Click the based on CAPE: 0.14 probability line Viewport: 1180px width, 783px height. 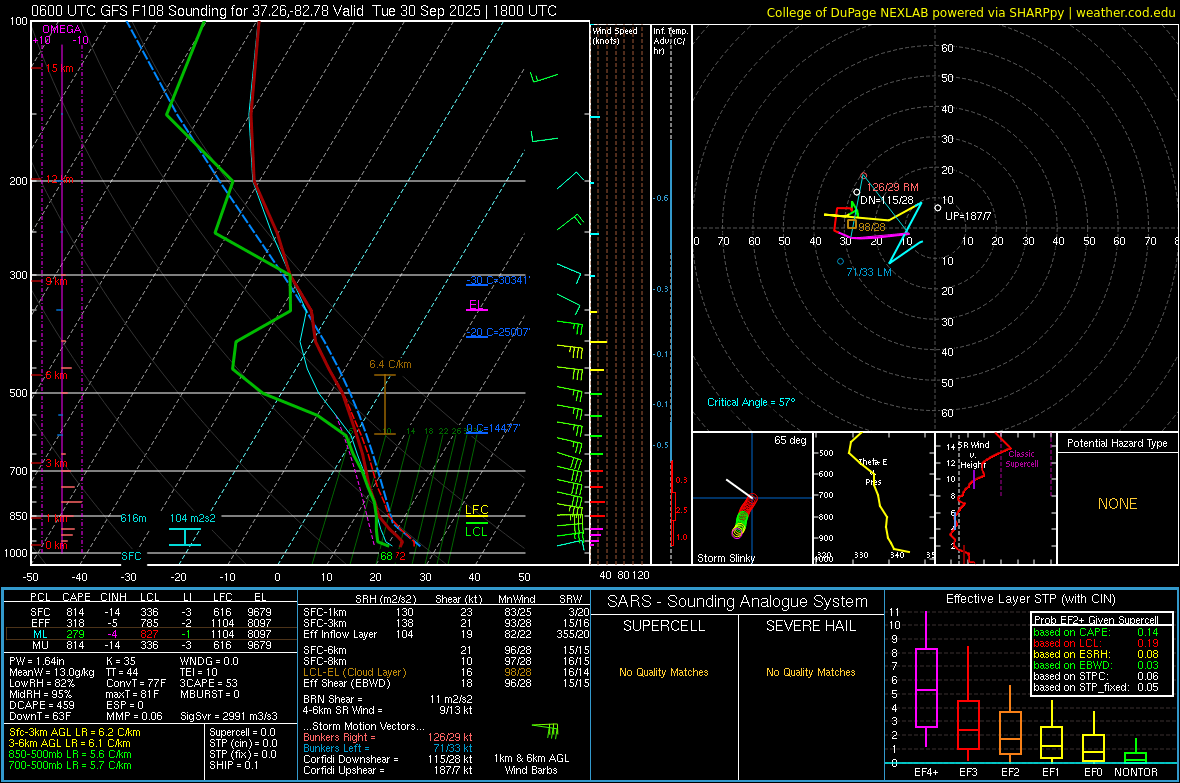[1096, 632]
